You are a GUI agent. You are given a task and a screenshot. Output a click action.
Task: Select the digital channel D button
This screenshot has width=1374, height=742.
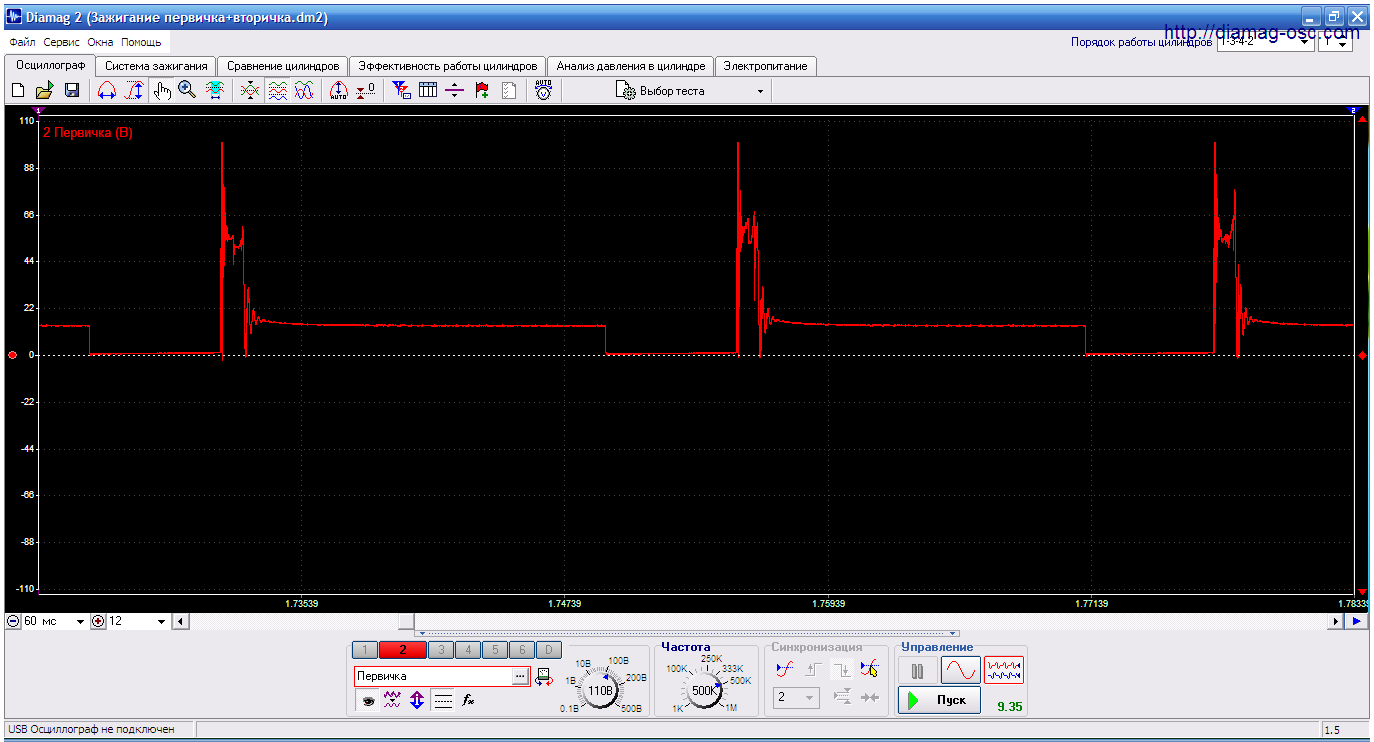coord(549,650)
